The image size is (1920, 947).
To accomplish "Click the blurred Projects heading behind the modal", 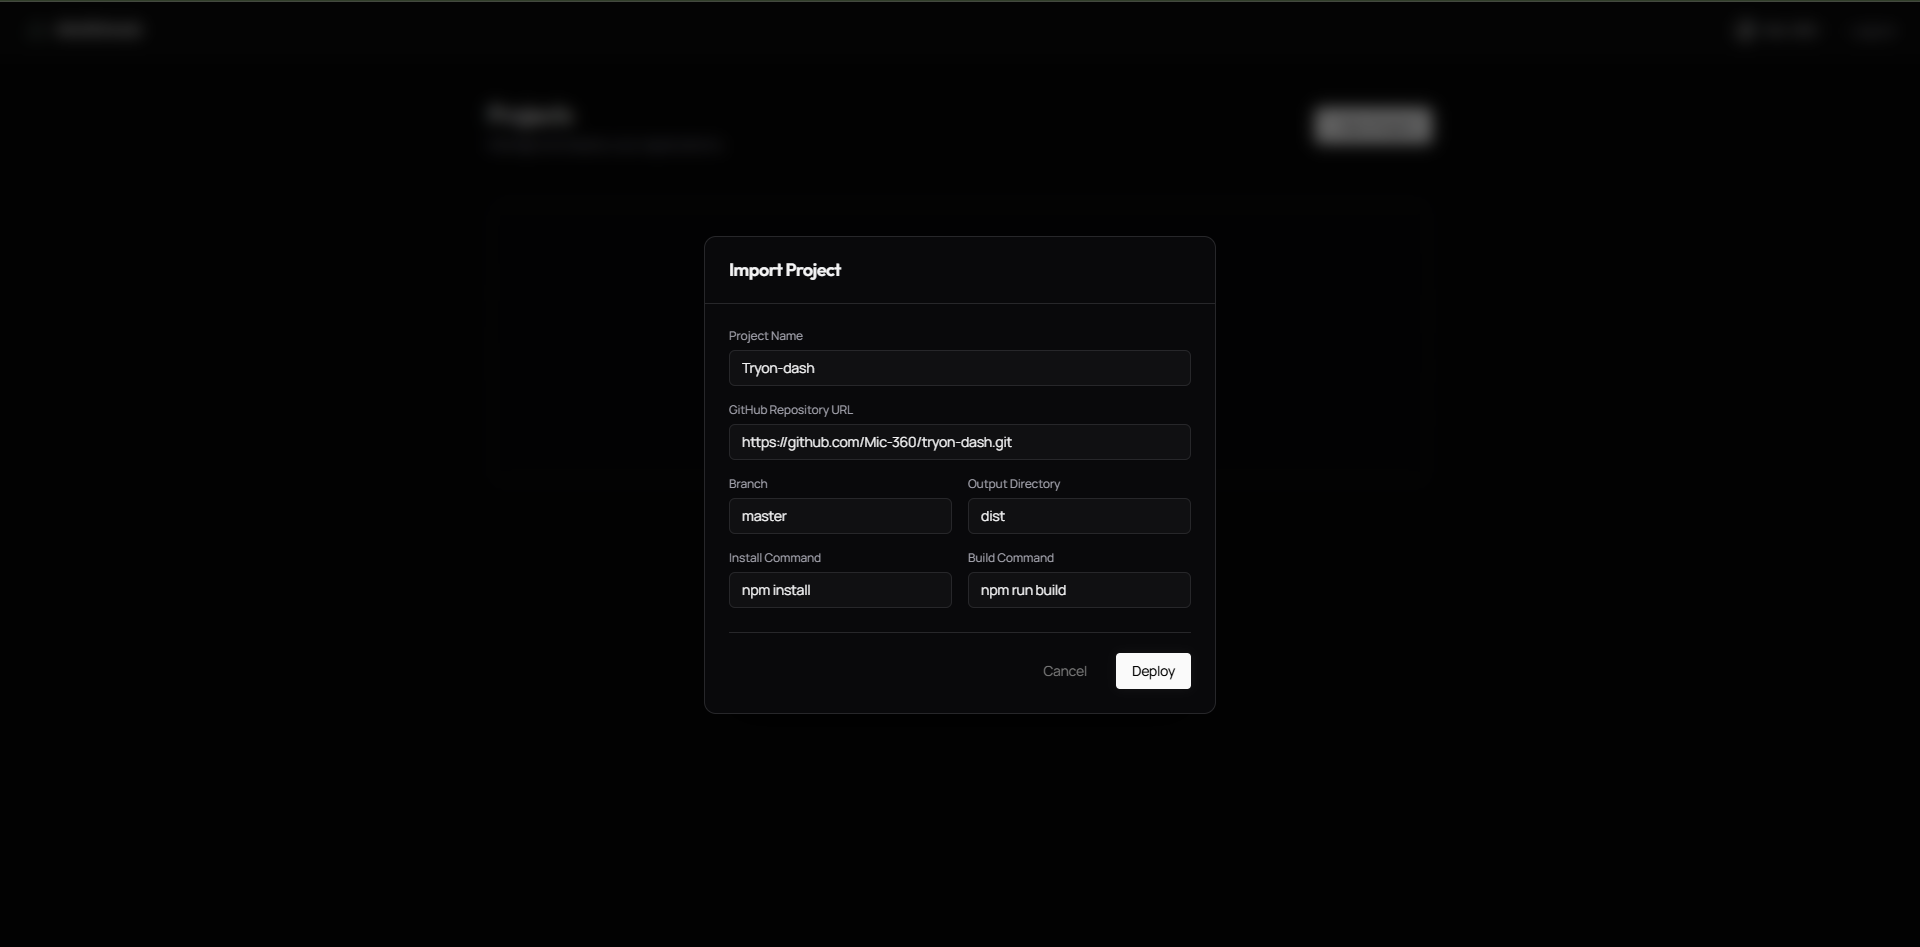I will 530,116.
